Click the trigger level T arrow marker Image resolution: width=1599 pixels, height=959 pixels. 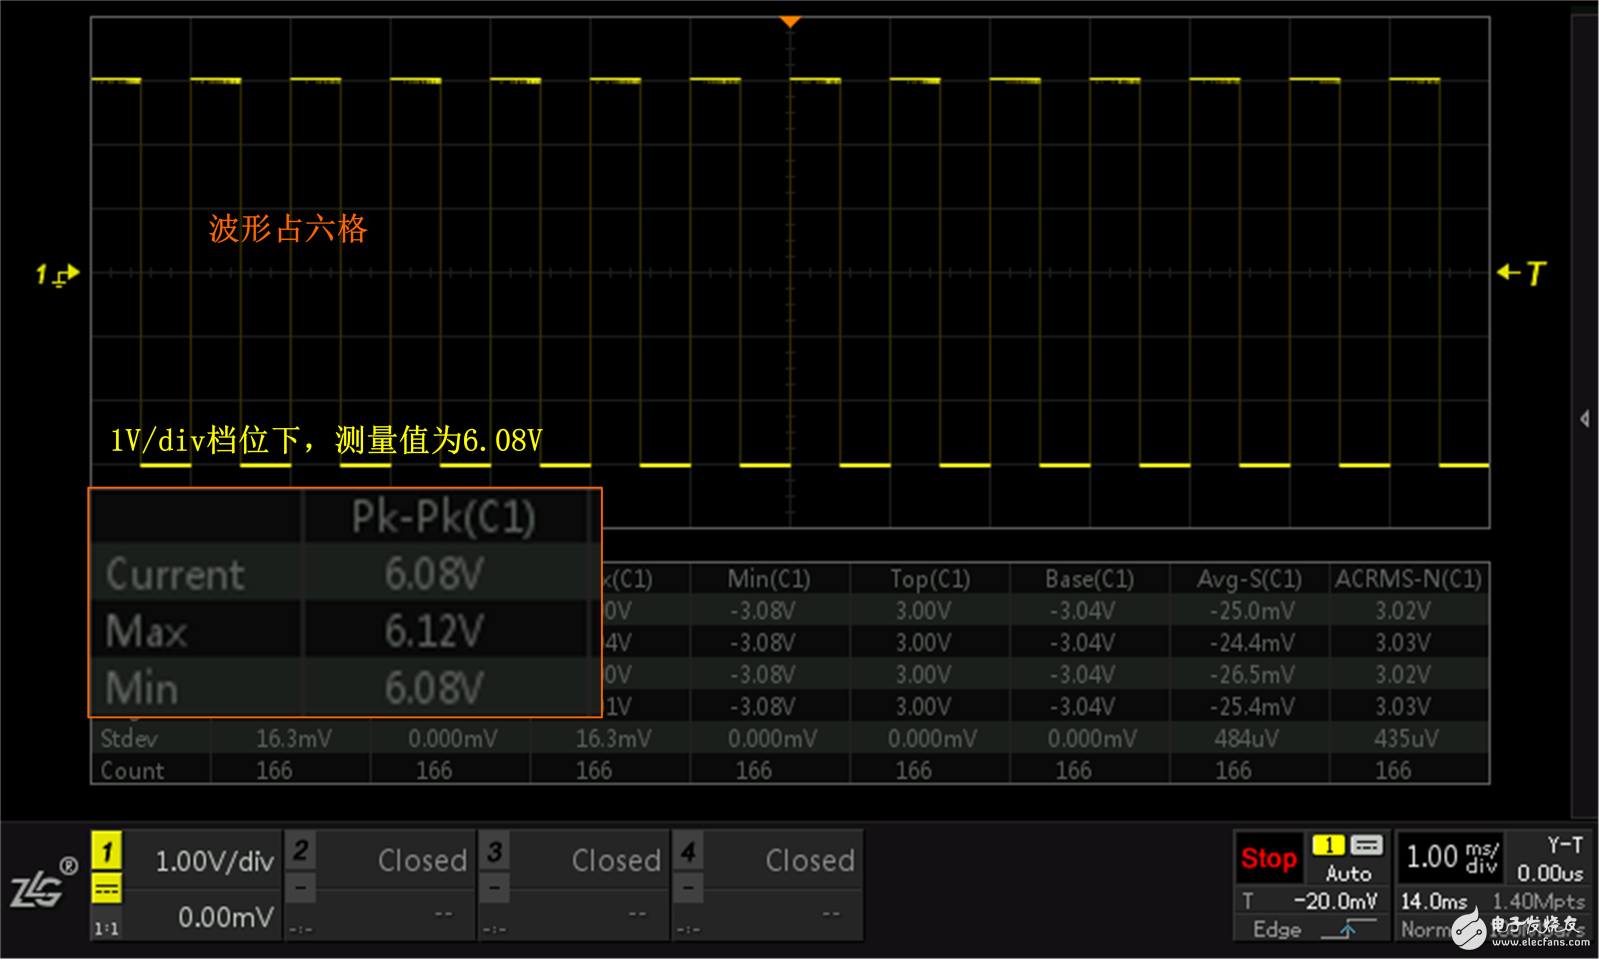pos(1521,273)
